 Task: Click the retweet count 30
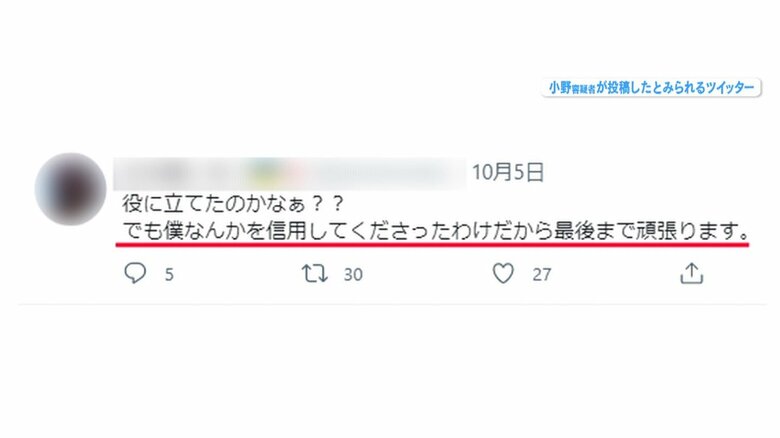click(x=353, y=274)
